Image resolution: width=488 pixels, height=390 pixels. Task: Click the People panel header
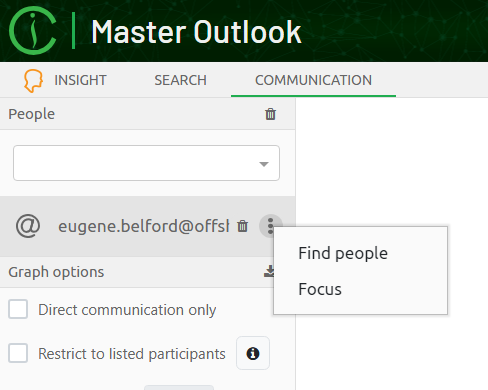(x=147, y=114)
